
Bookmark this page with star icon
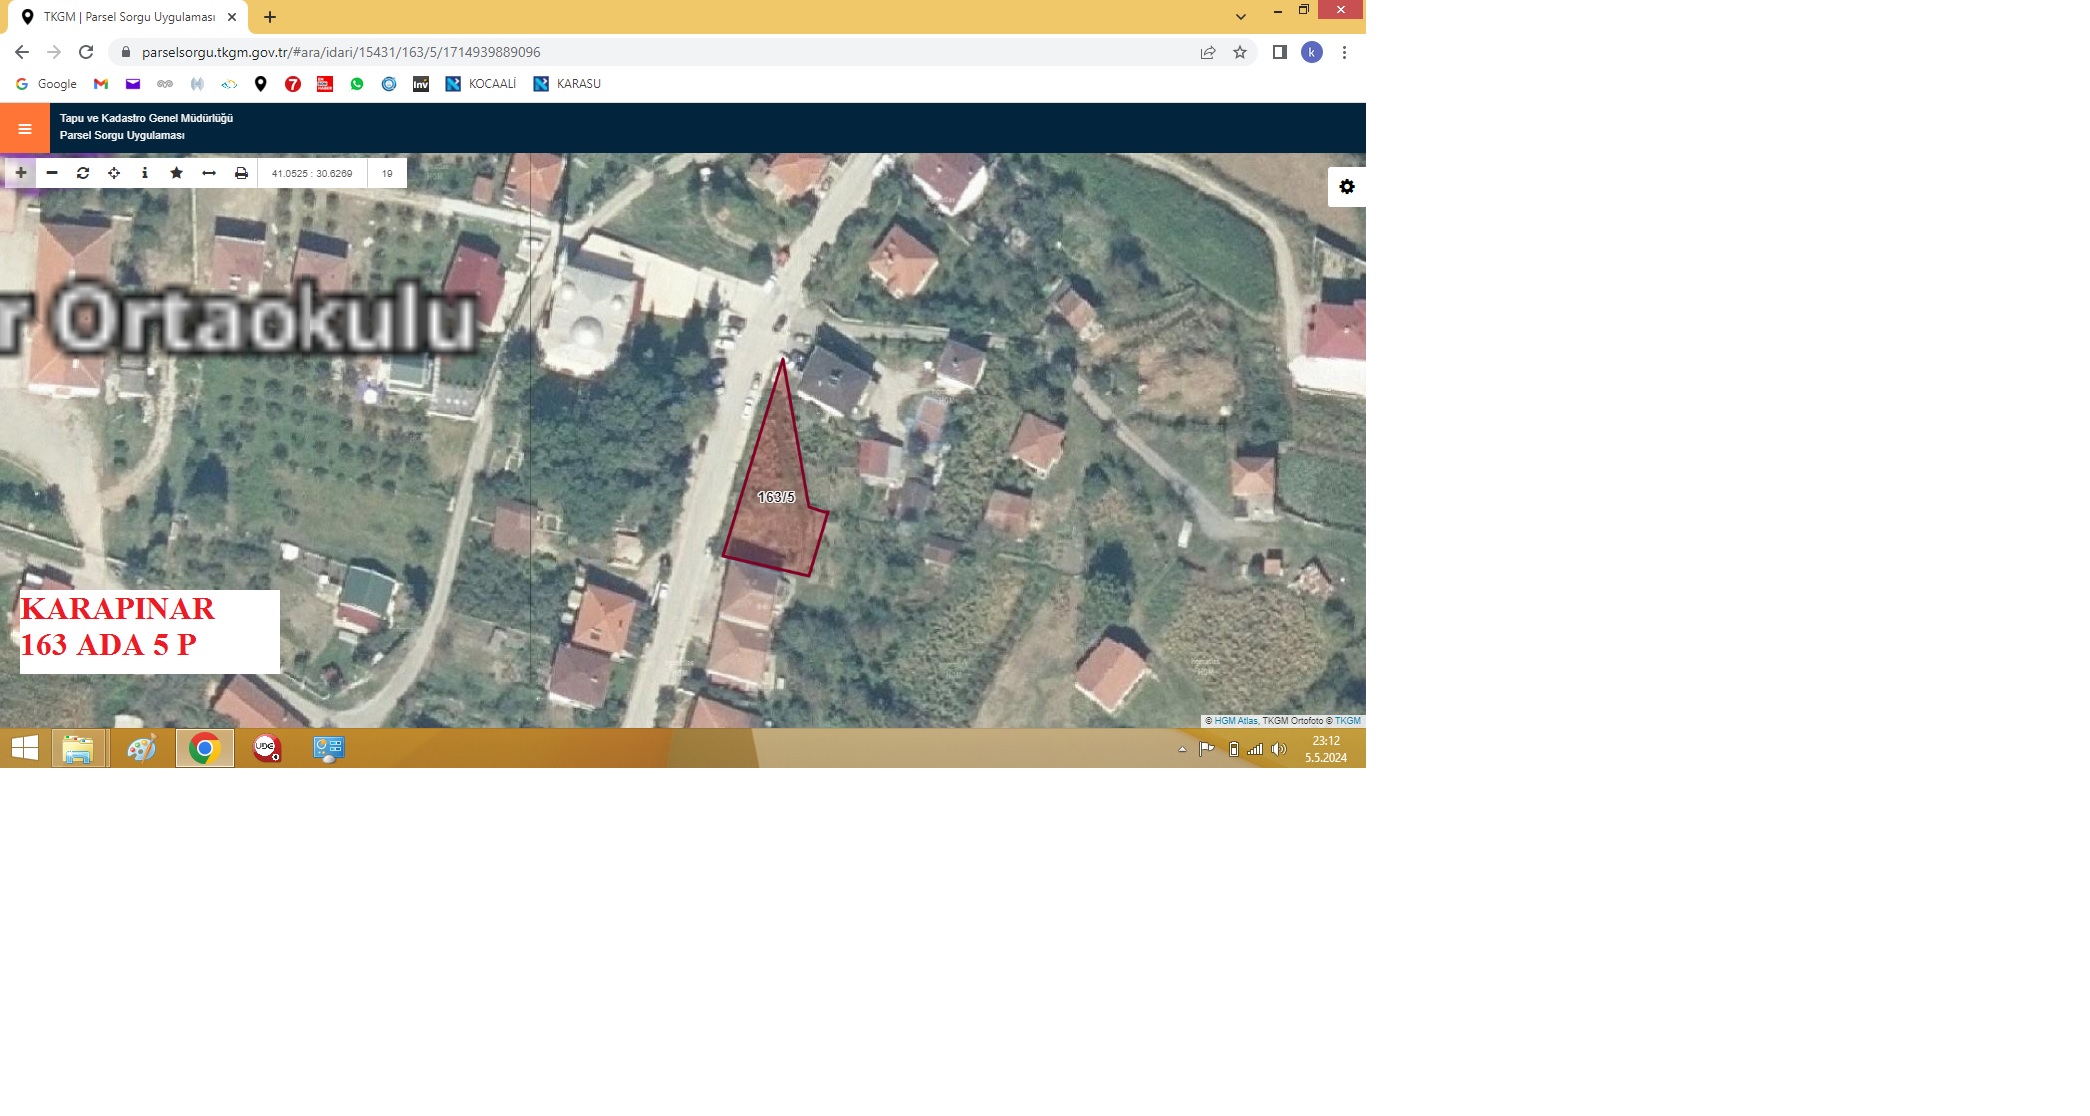1240,52
